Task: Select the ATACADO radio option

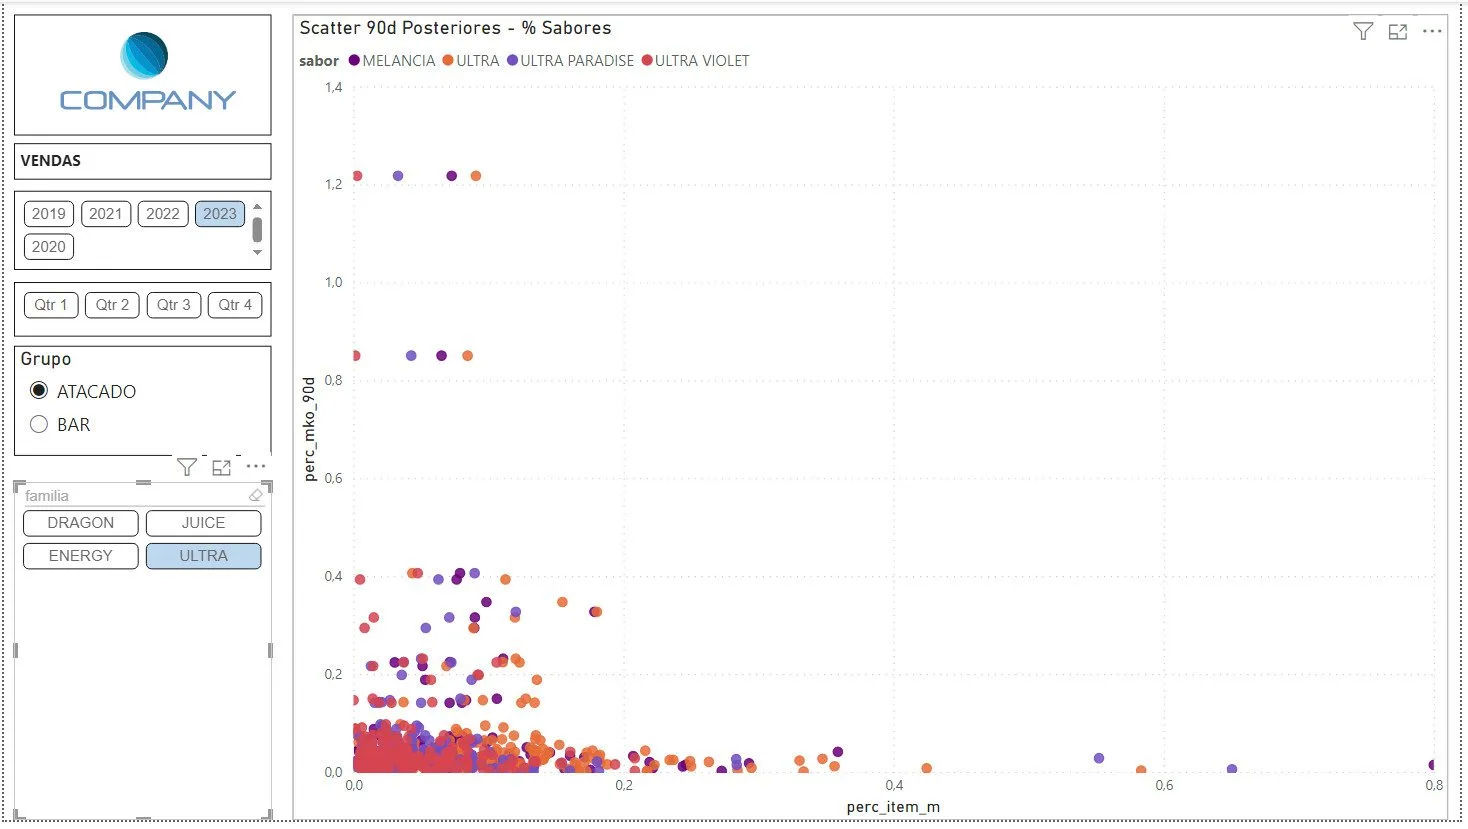Action: pyautogui.click(x=39, y=391)
